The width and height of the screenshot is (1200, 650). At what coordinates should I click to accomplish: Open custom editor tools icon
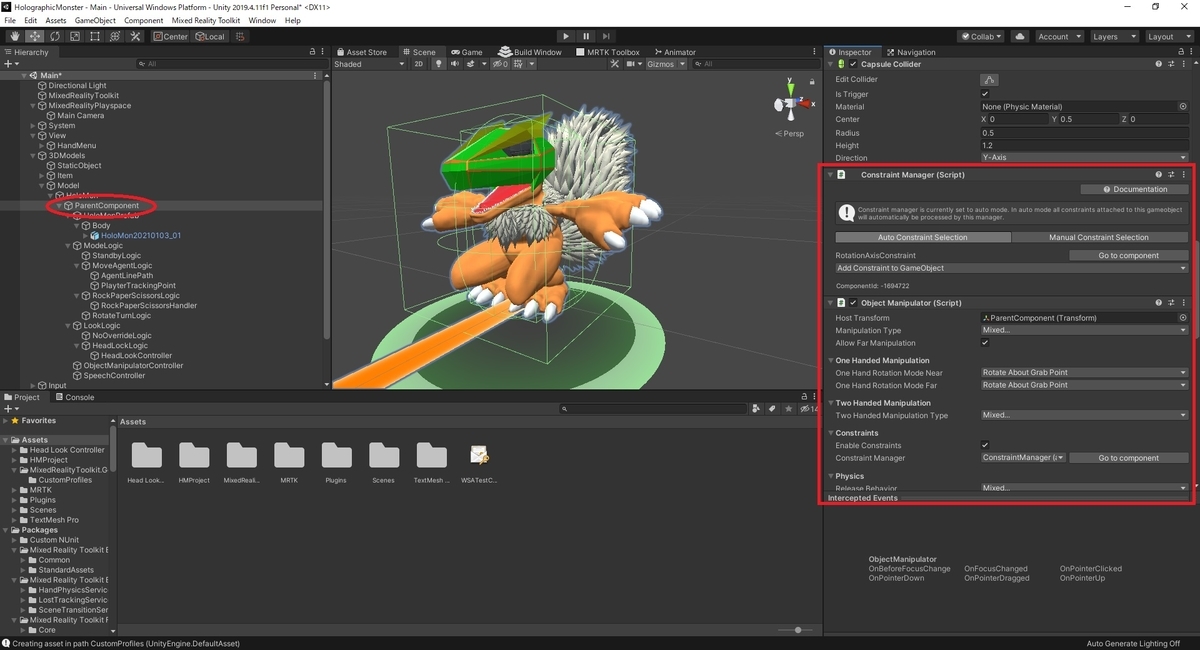click(x=135, y=36)
